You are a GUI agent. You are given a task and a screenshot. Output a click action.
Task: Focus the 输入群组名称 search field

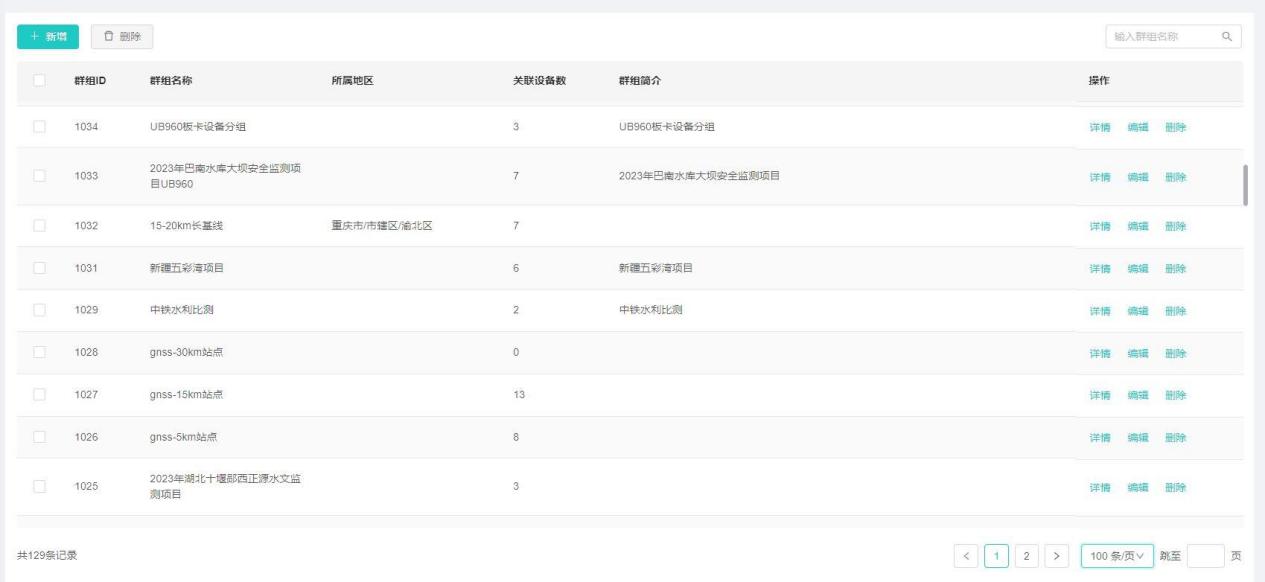coord(1162,37)
